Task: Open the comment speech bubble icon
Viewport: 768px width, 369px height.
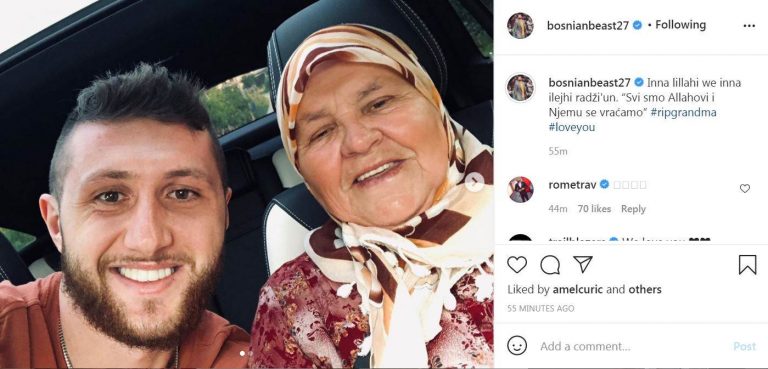Action: click(x=550, y=265)
